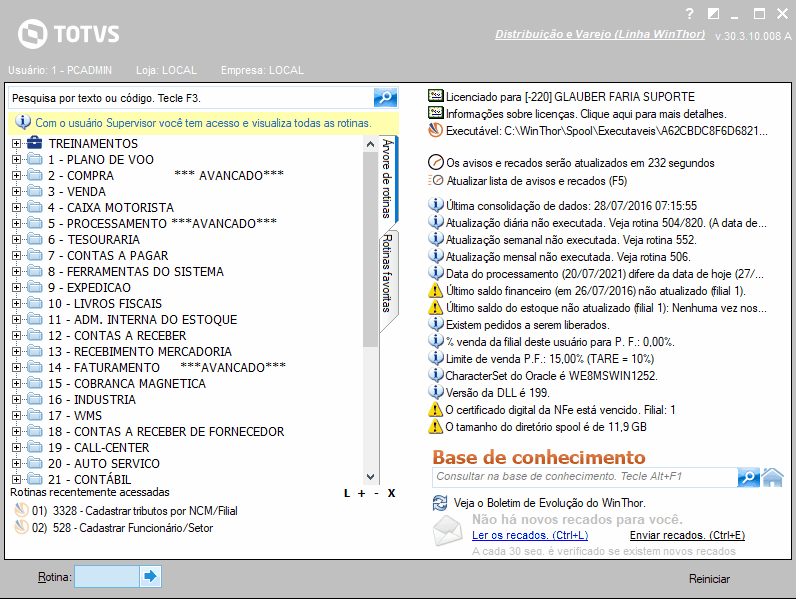Expand the 14 - FATURAMENTO node

[17, 368]
